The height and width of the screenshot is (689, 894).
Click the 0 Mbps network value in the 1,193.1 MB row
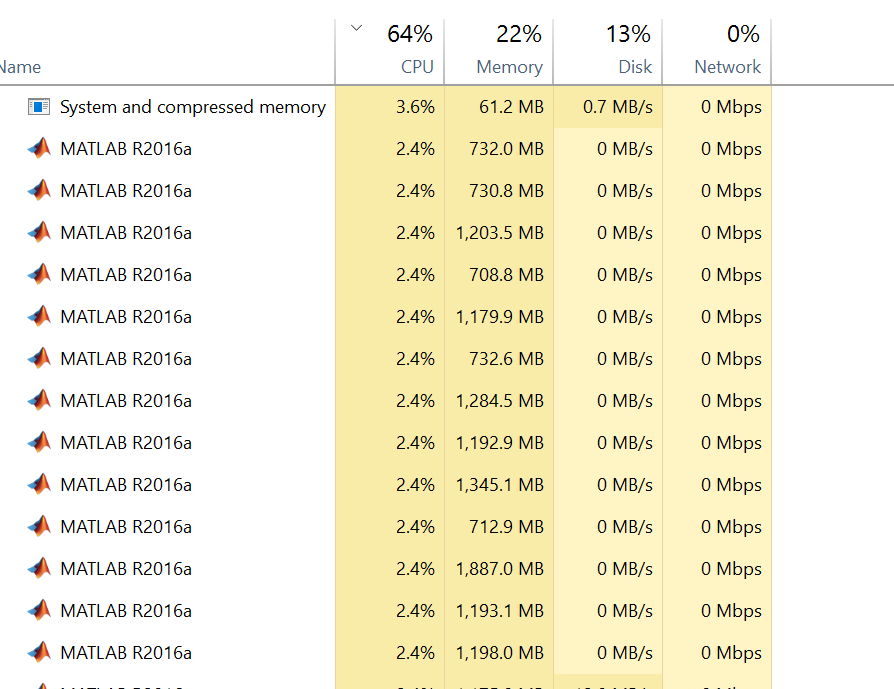732,611
